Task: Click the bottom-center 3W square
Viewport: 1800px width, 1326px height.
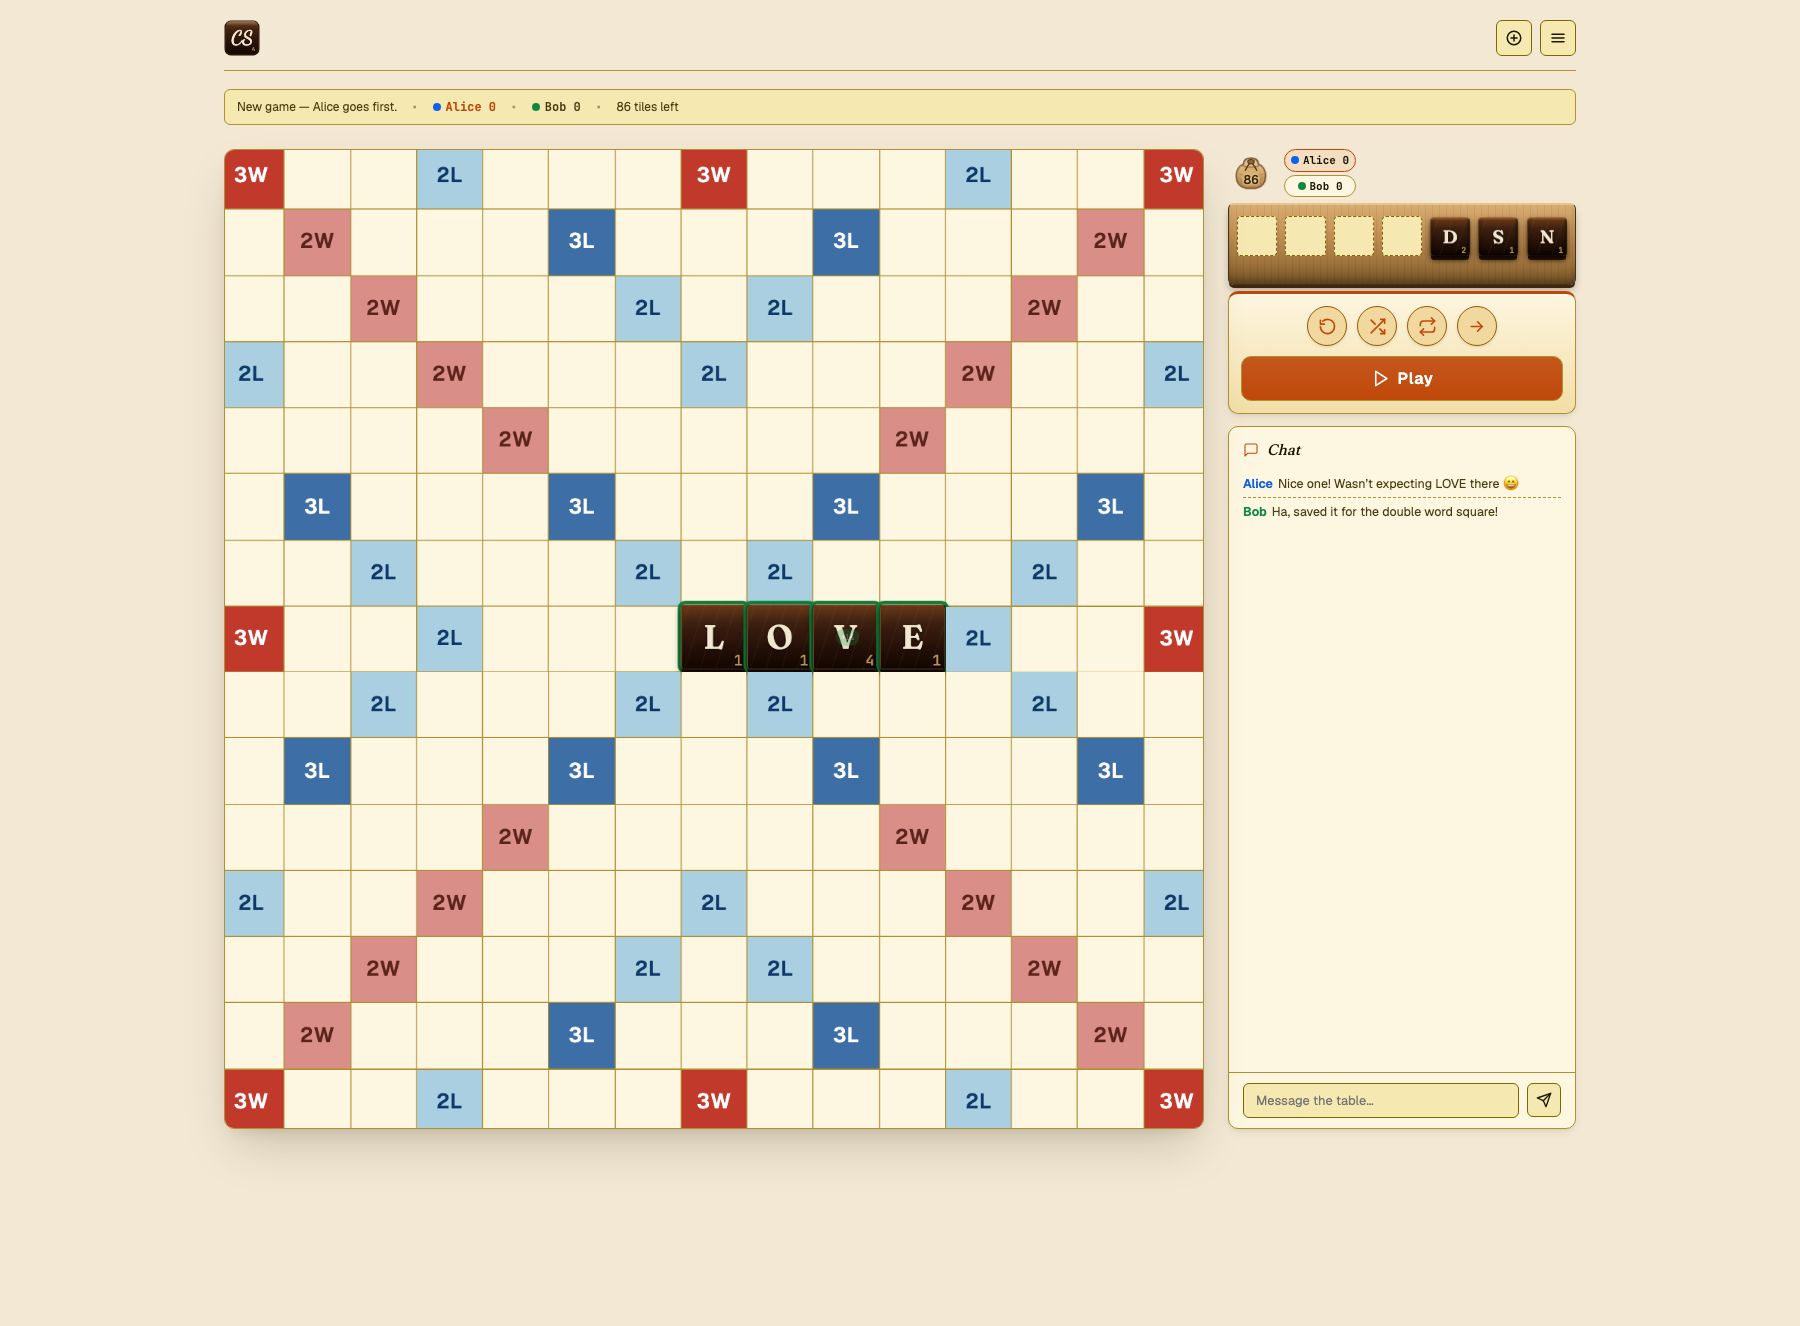Action: tap(714, 1099)
